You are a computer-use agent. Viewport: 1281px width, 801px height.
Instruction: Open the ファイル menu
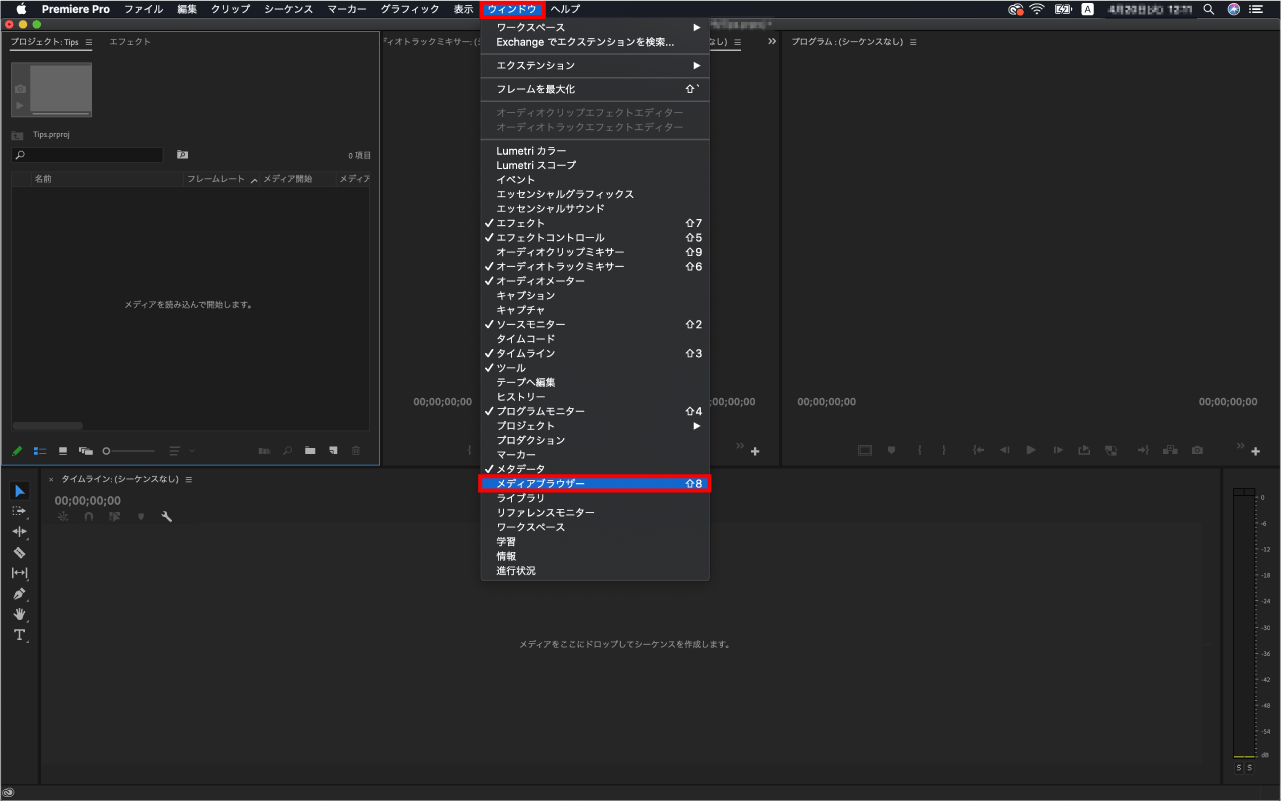[x=143, y=9]
